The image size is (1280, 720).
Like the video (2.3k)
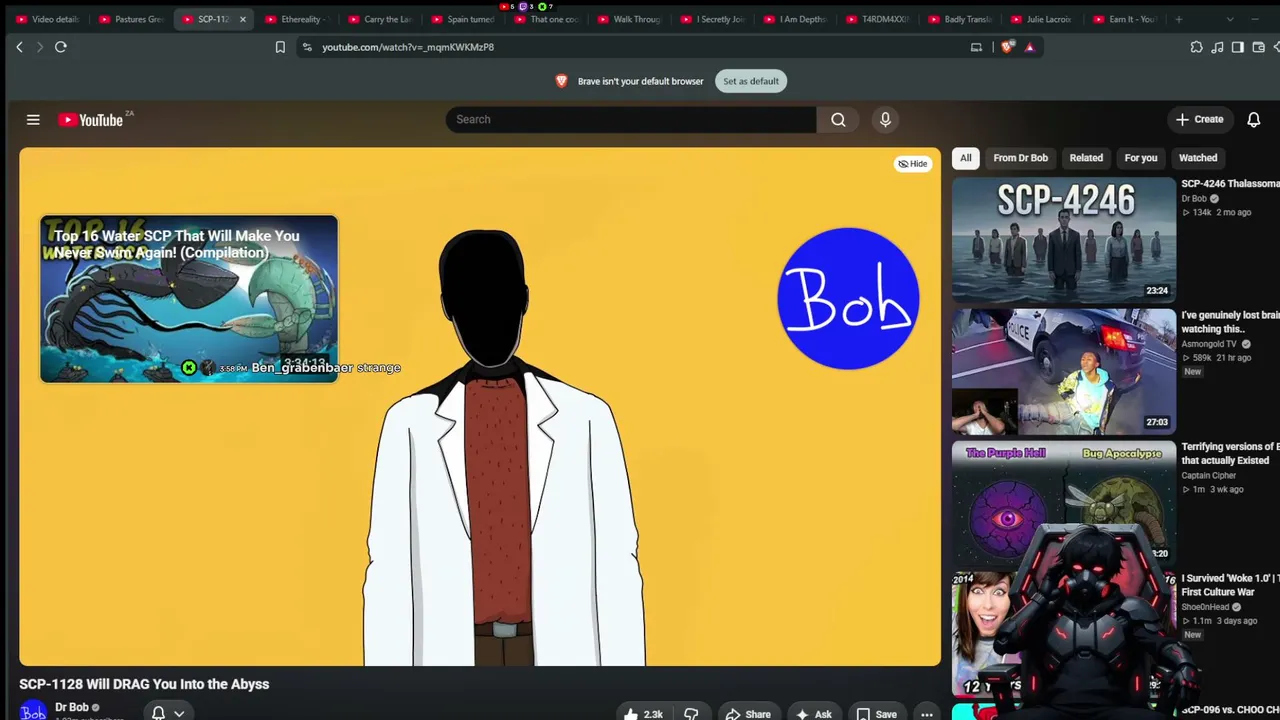point(643,714)
